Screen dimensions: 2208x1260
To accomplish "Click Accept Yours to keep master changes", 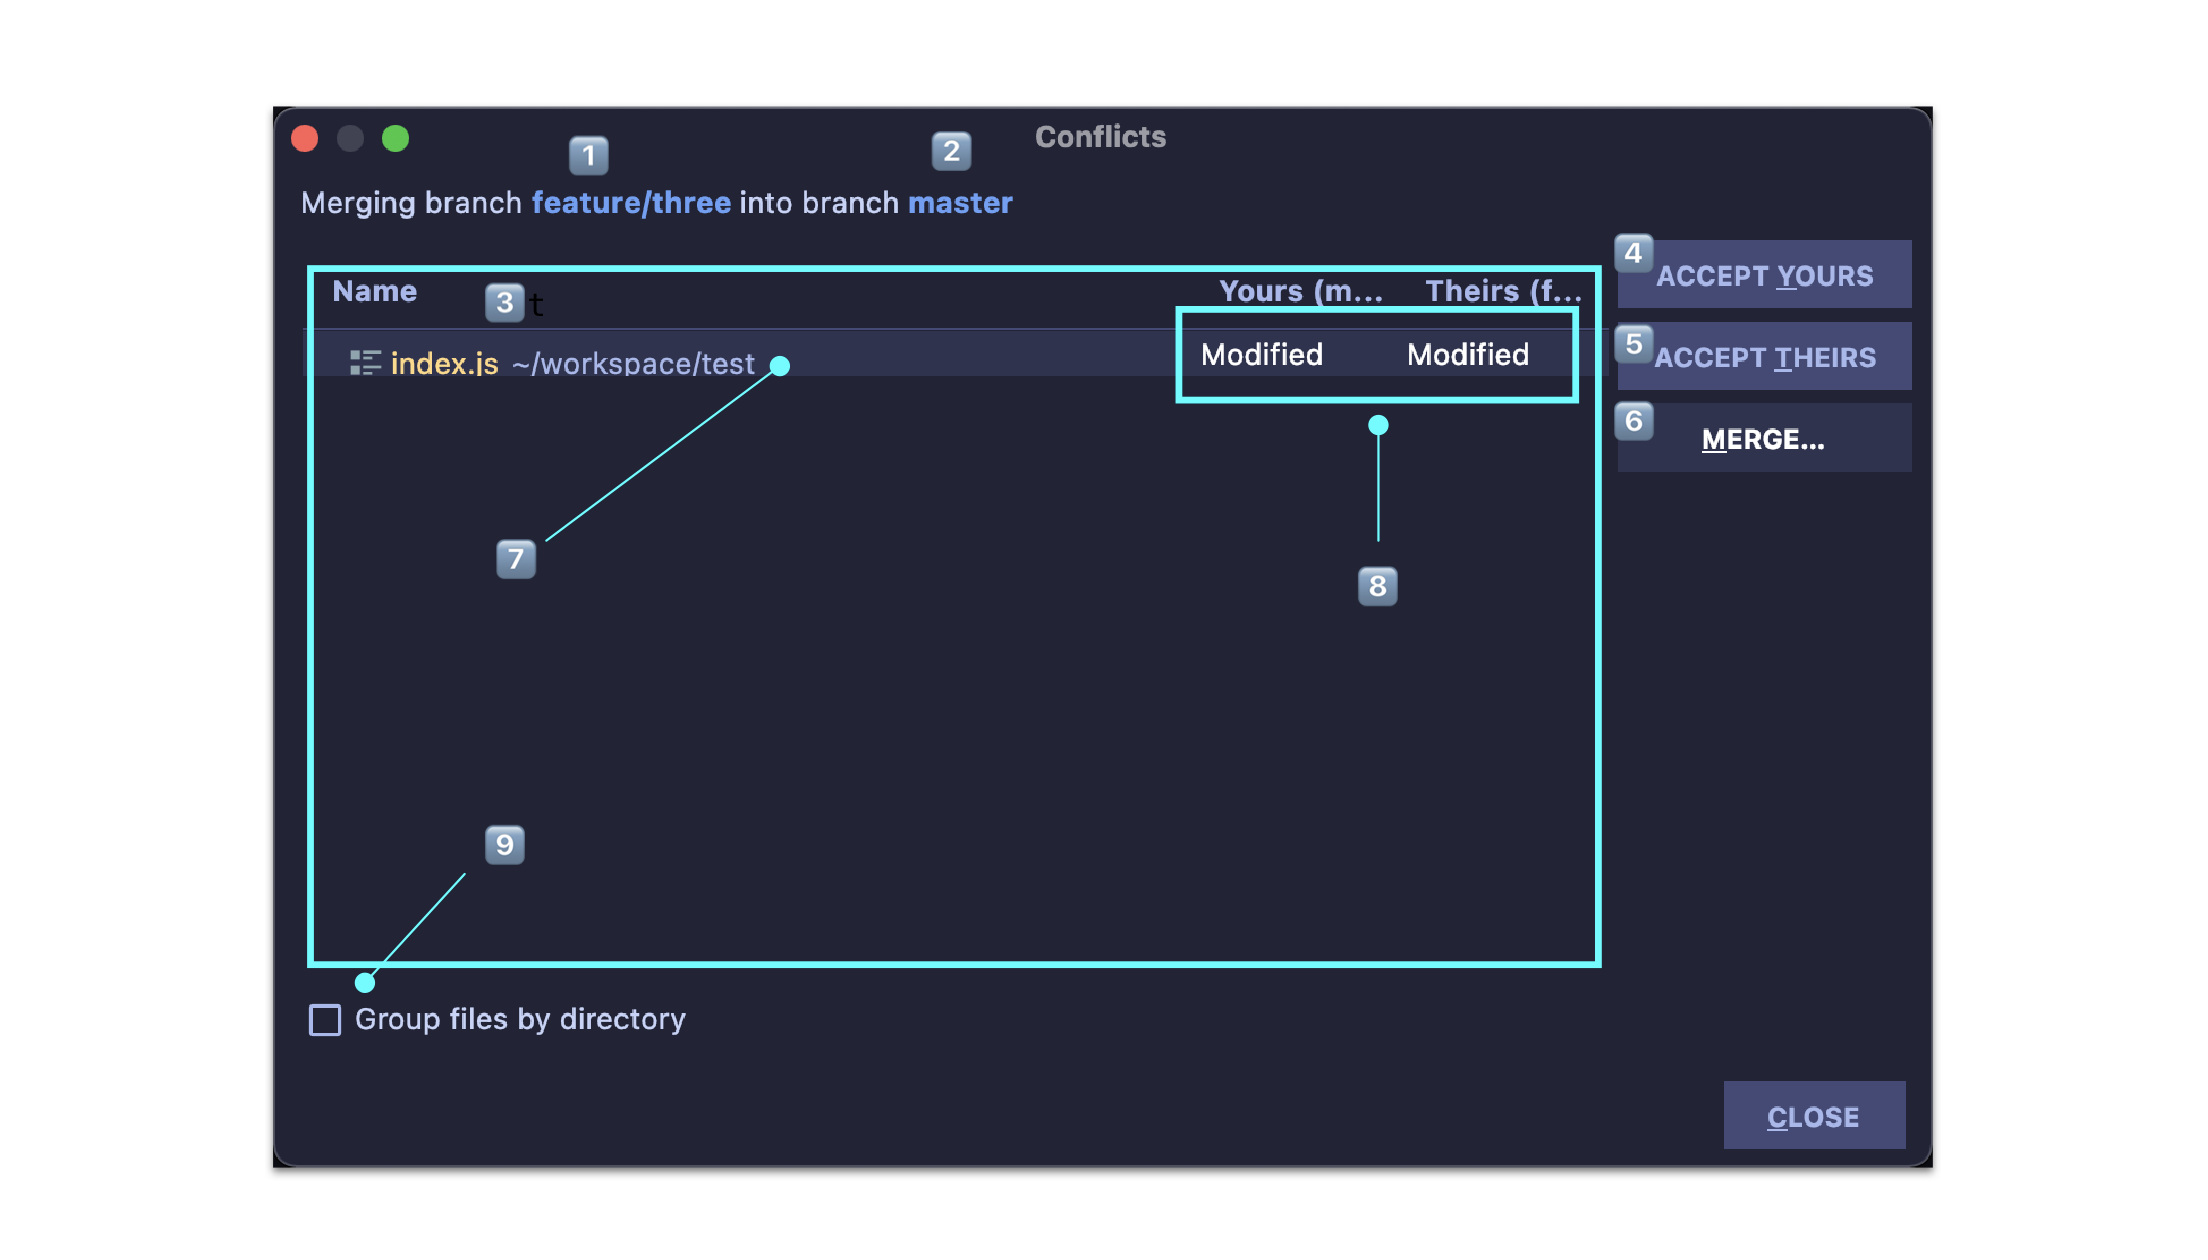I will point(1763,274).
